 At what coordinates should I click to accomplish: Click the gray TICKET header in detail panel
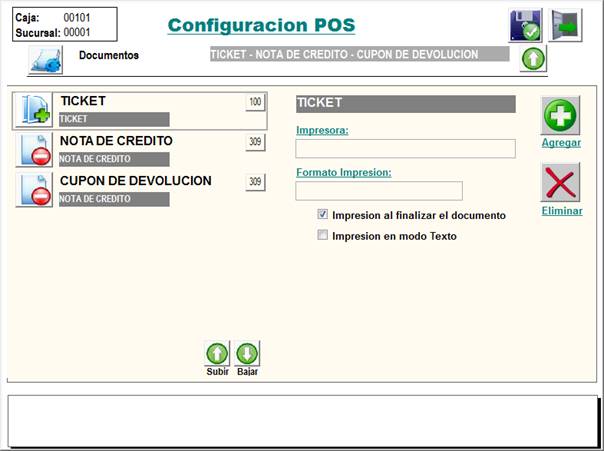(406, 104)
